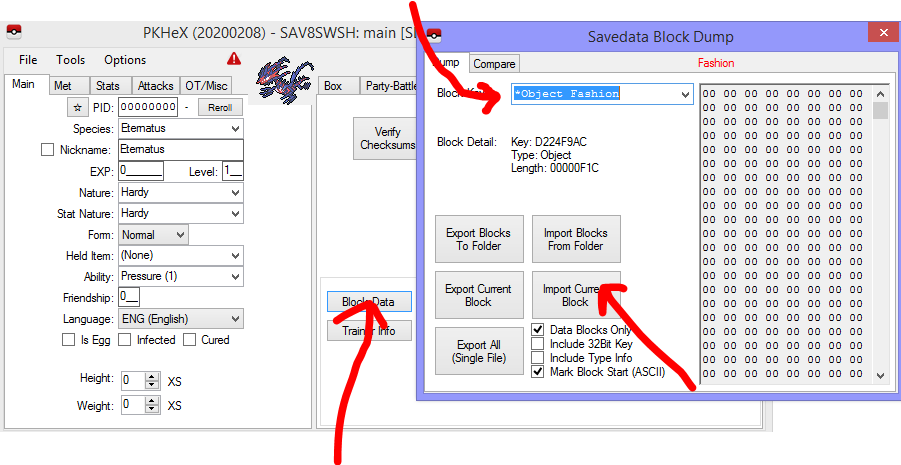The width and height of the screenshot is (901, 465).
Task: Click the red warning legality icon
Action: point(234,59)
